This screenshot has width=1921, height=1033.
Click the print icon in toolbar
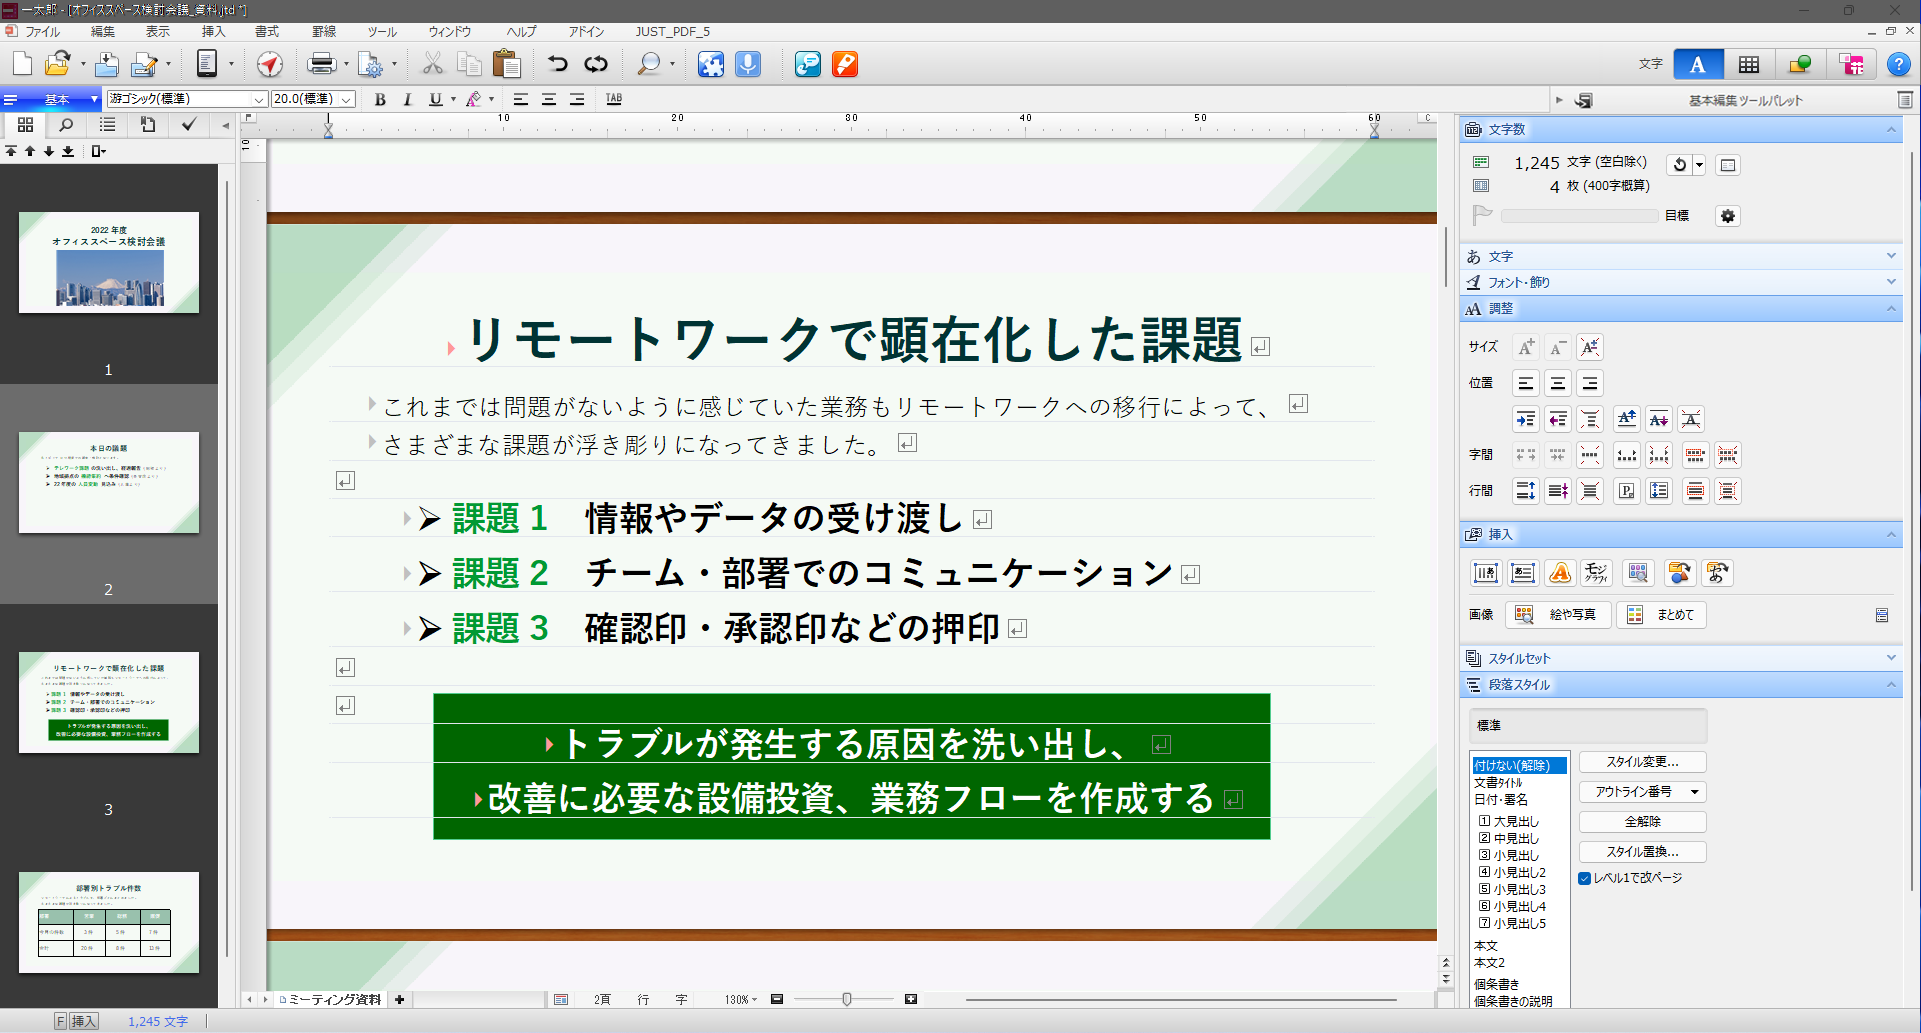(321, 65)
